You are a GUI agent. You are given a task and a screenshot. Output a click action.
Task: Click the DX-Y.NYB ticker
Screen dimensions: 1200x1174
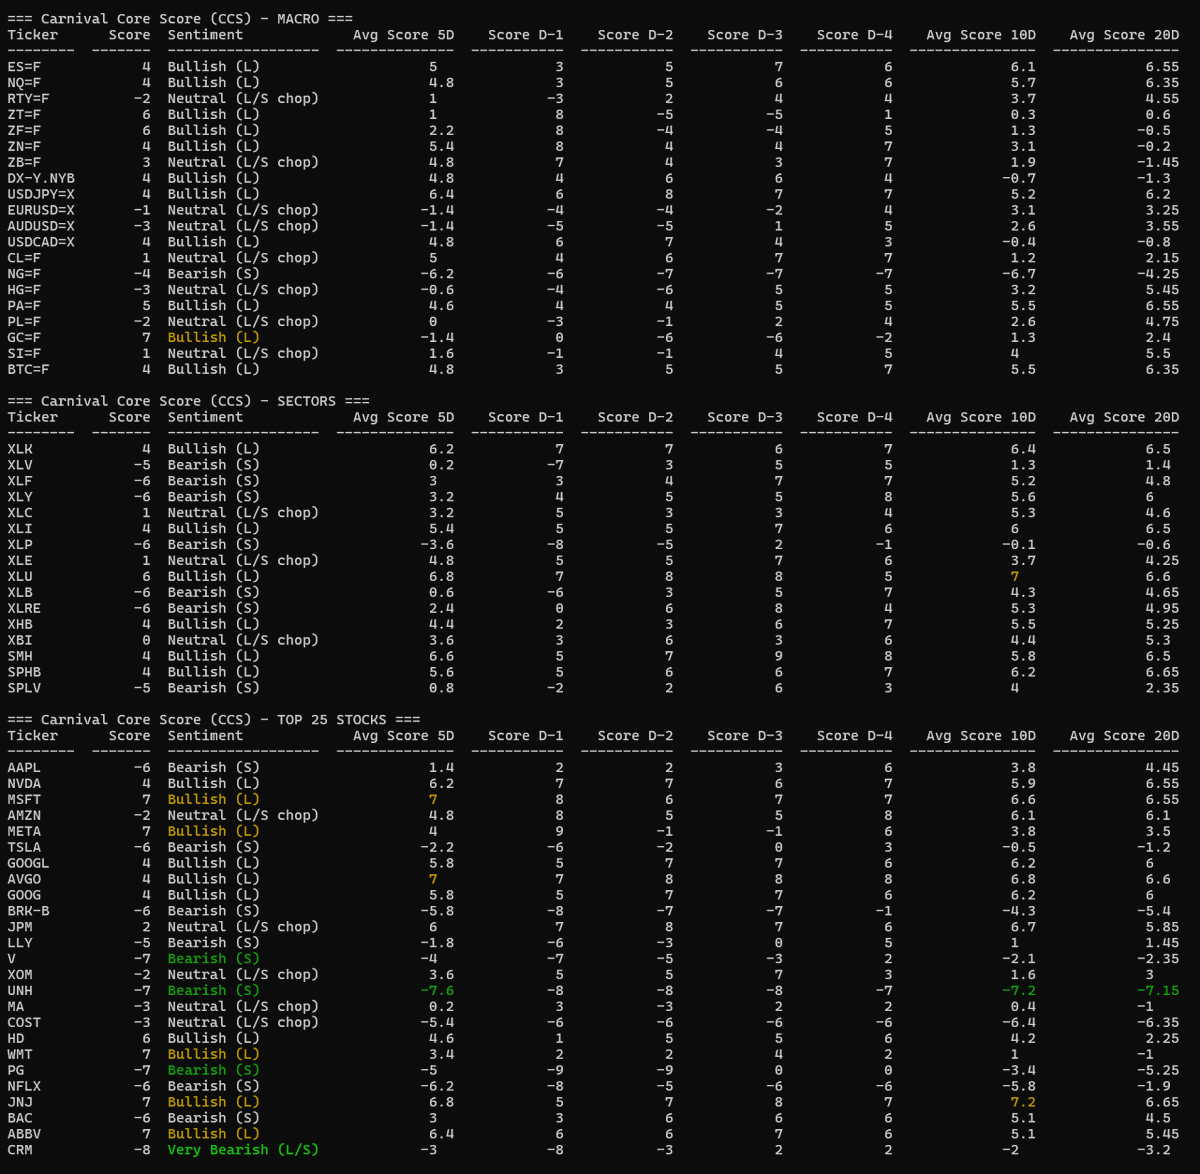[x=41, y=179]
